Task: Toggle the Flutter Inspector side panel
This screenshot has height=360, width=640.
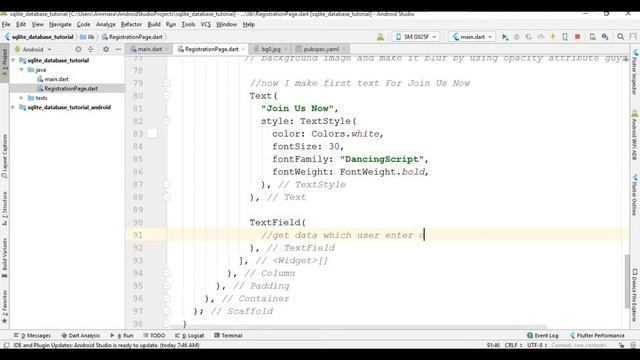Action: pos(635,73)
